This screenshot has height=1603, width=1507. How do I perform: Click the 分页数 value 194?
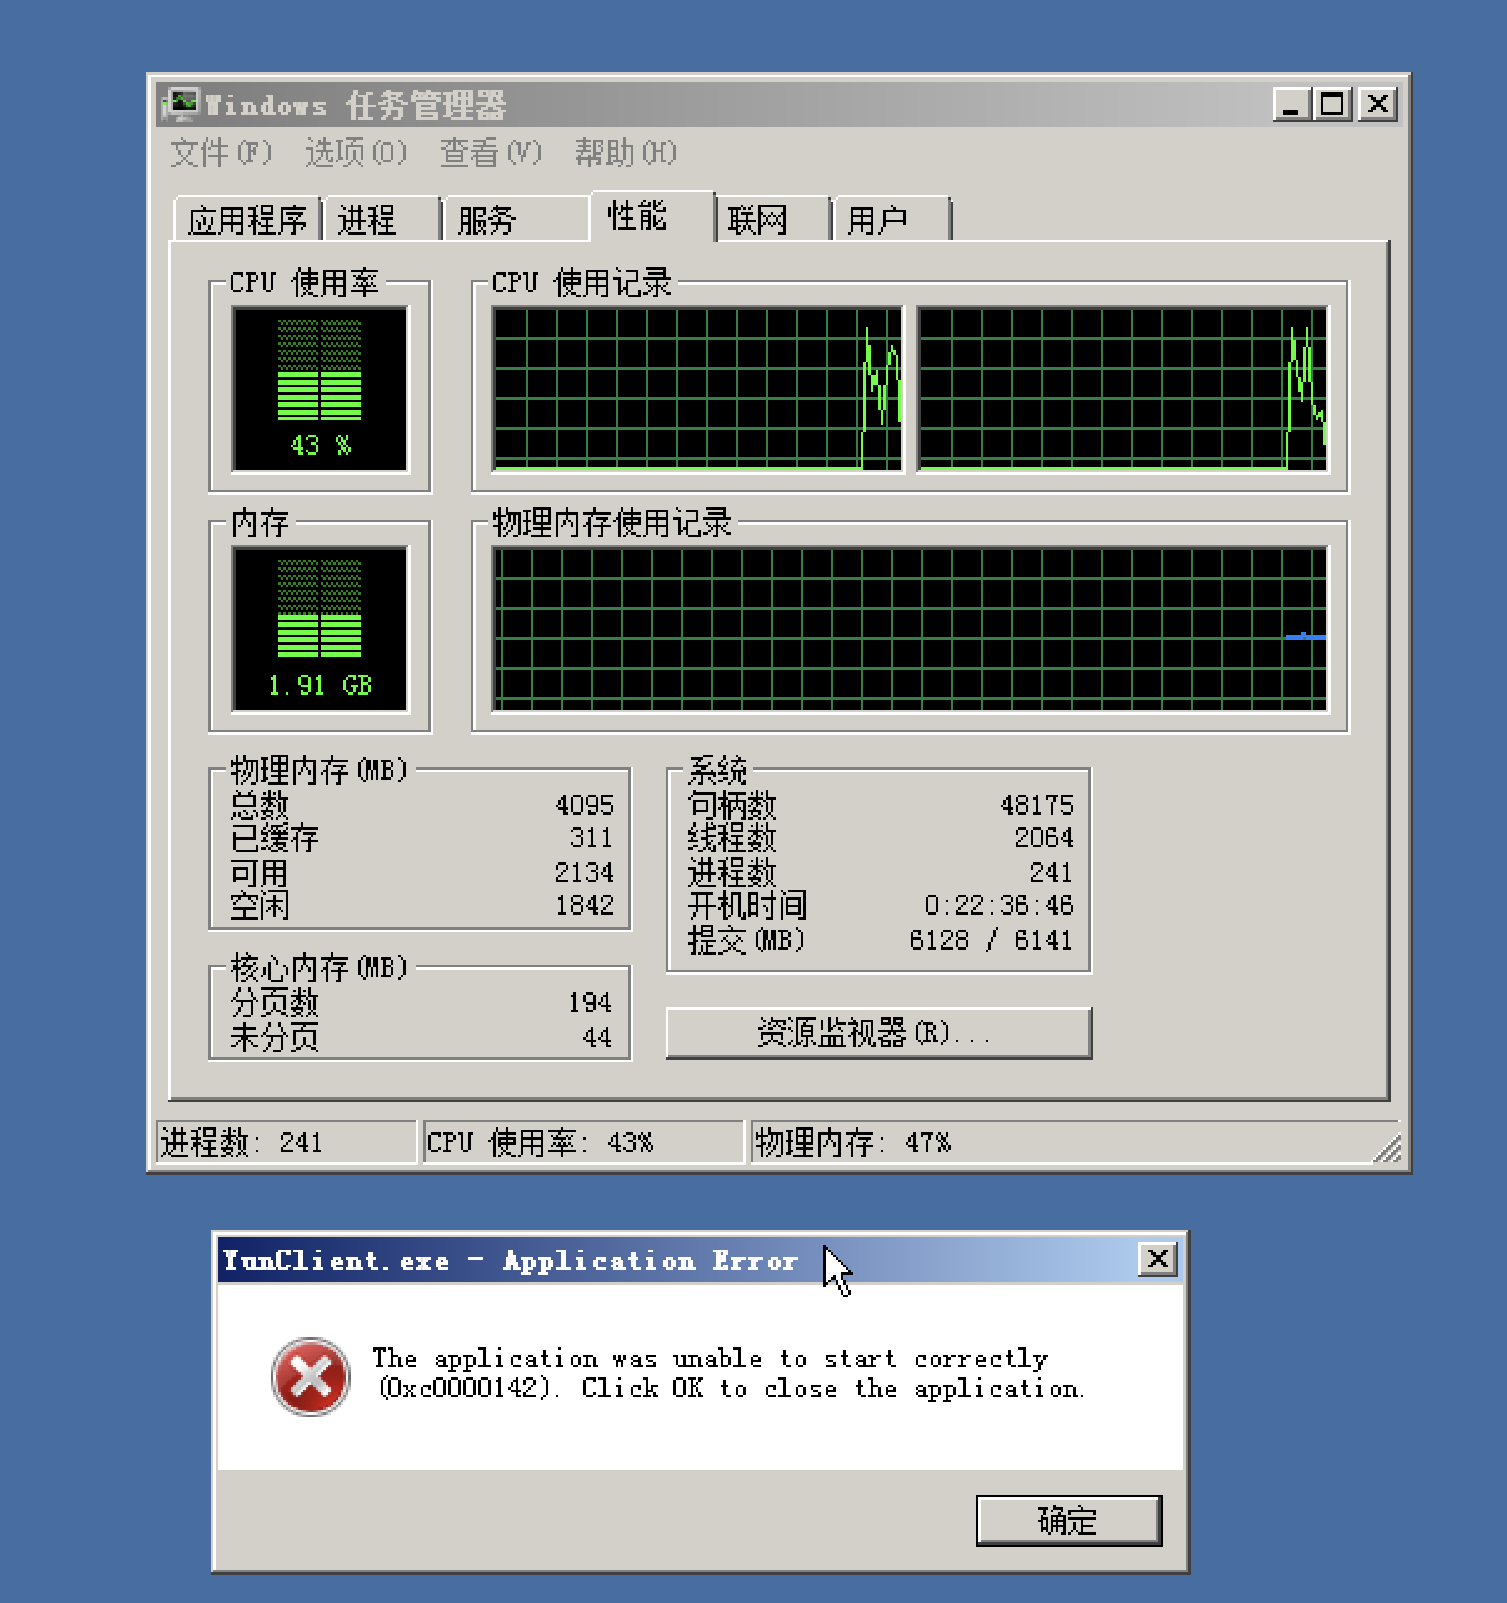(x=590, y=1002)
